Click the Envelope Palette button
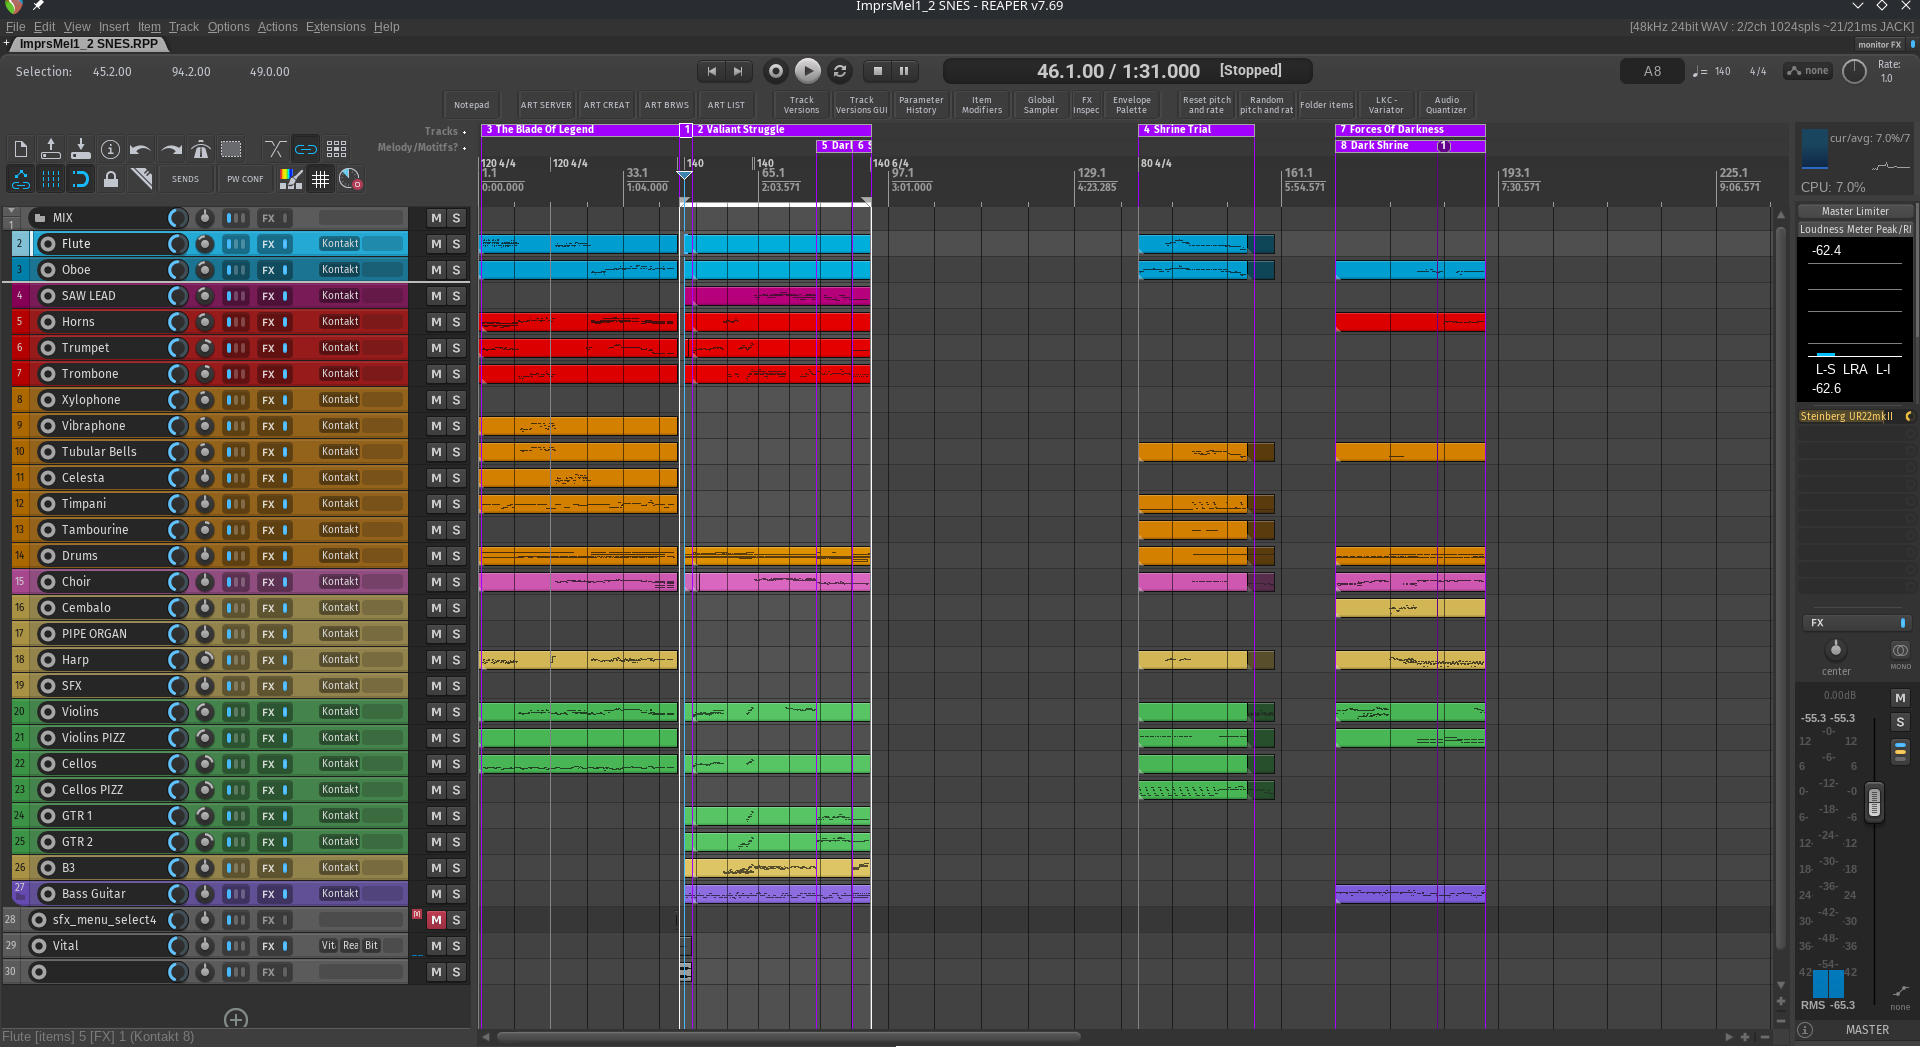The width and height of the screenshot is (1920, 1047). point(1131,105)
